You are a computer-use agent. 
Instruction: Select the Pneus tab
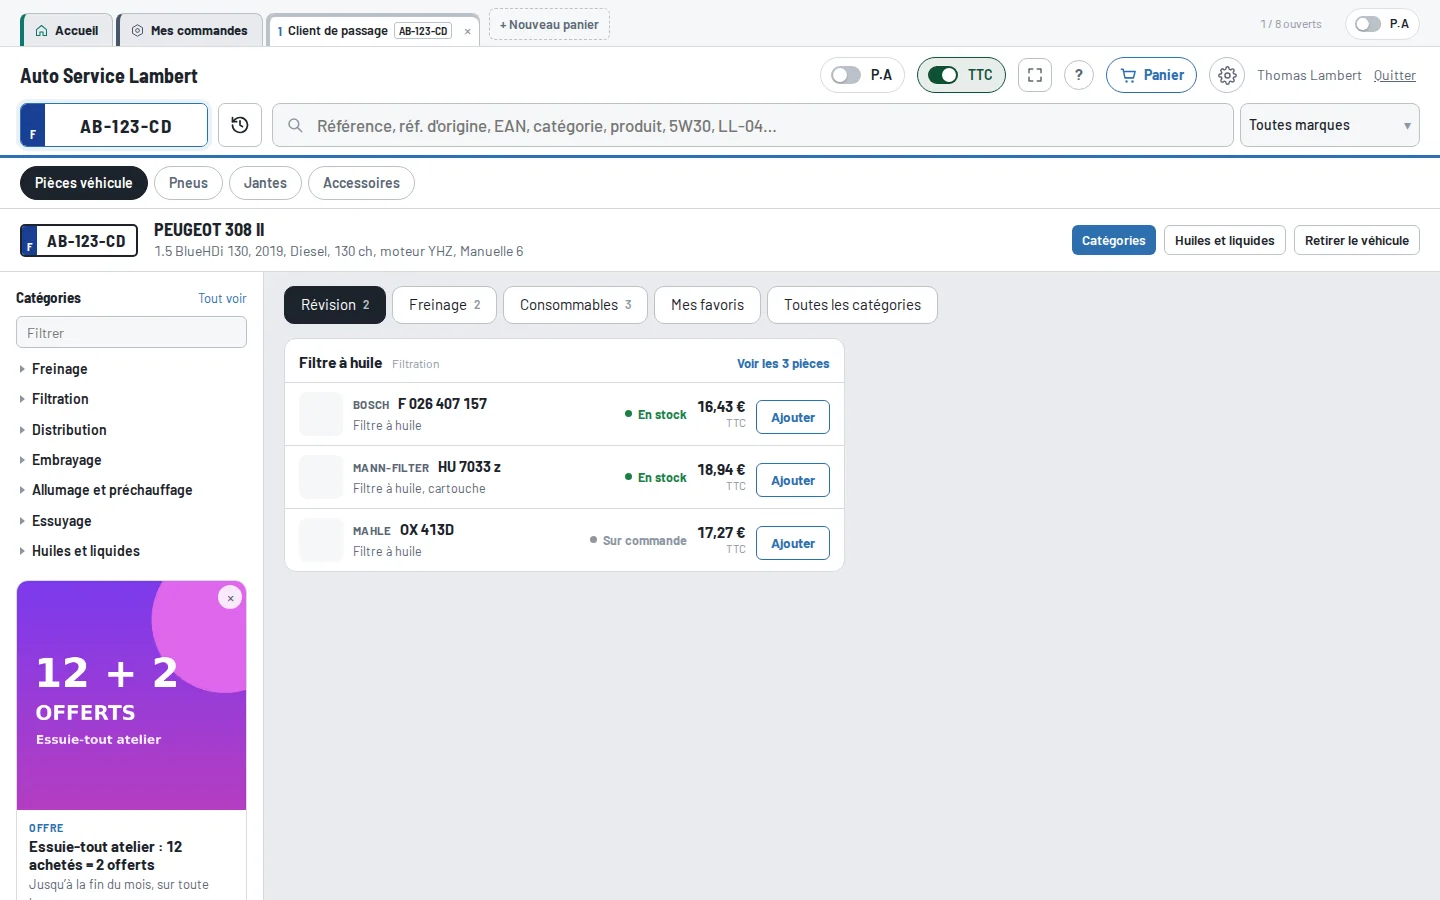click(188, 183)
